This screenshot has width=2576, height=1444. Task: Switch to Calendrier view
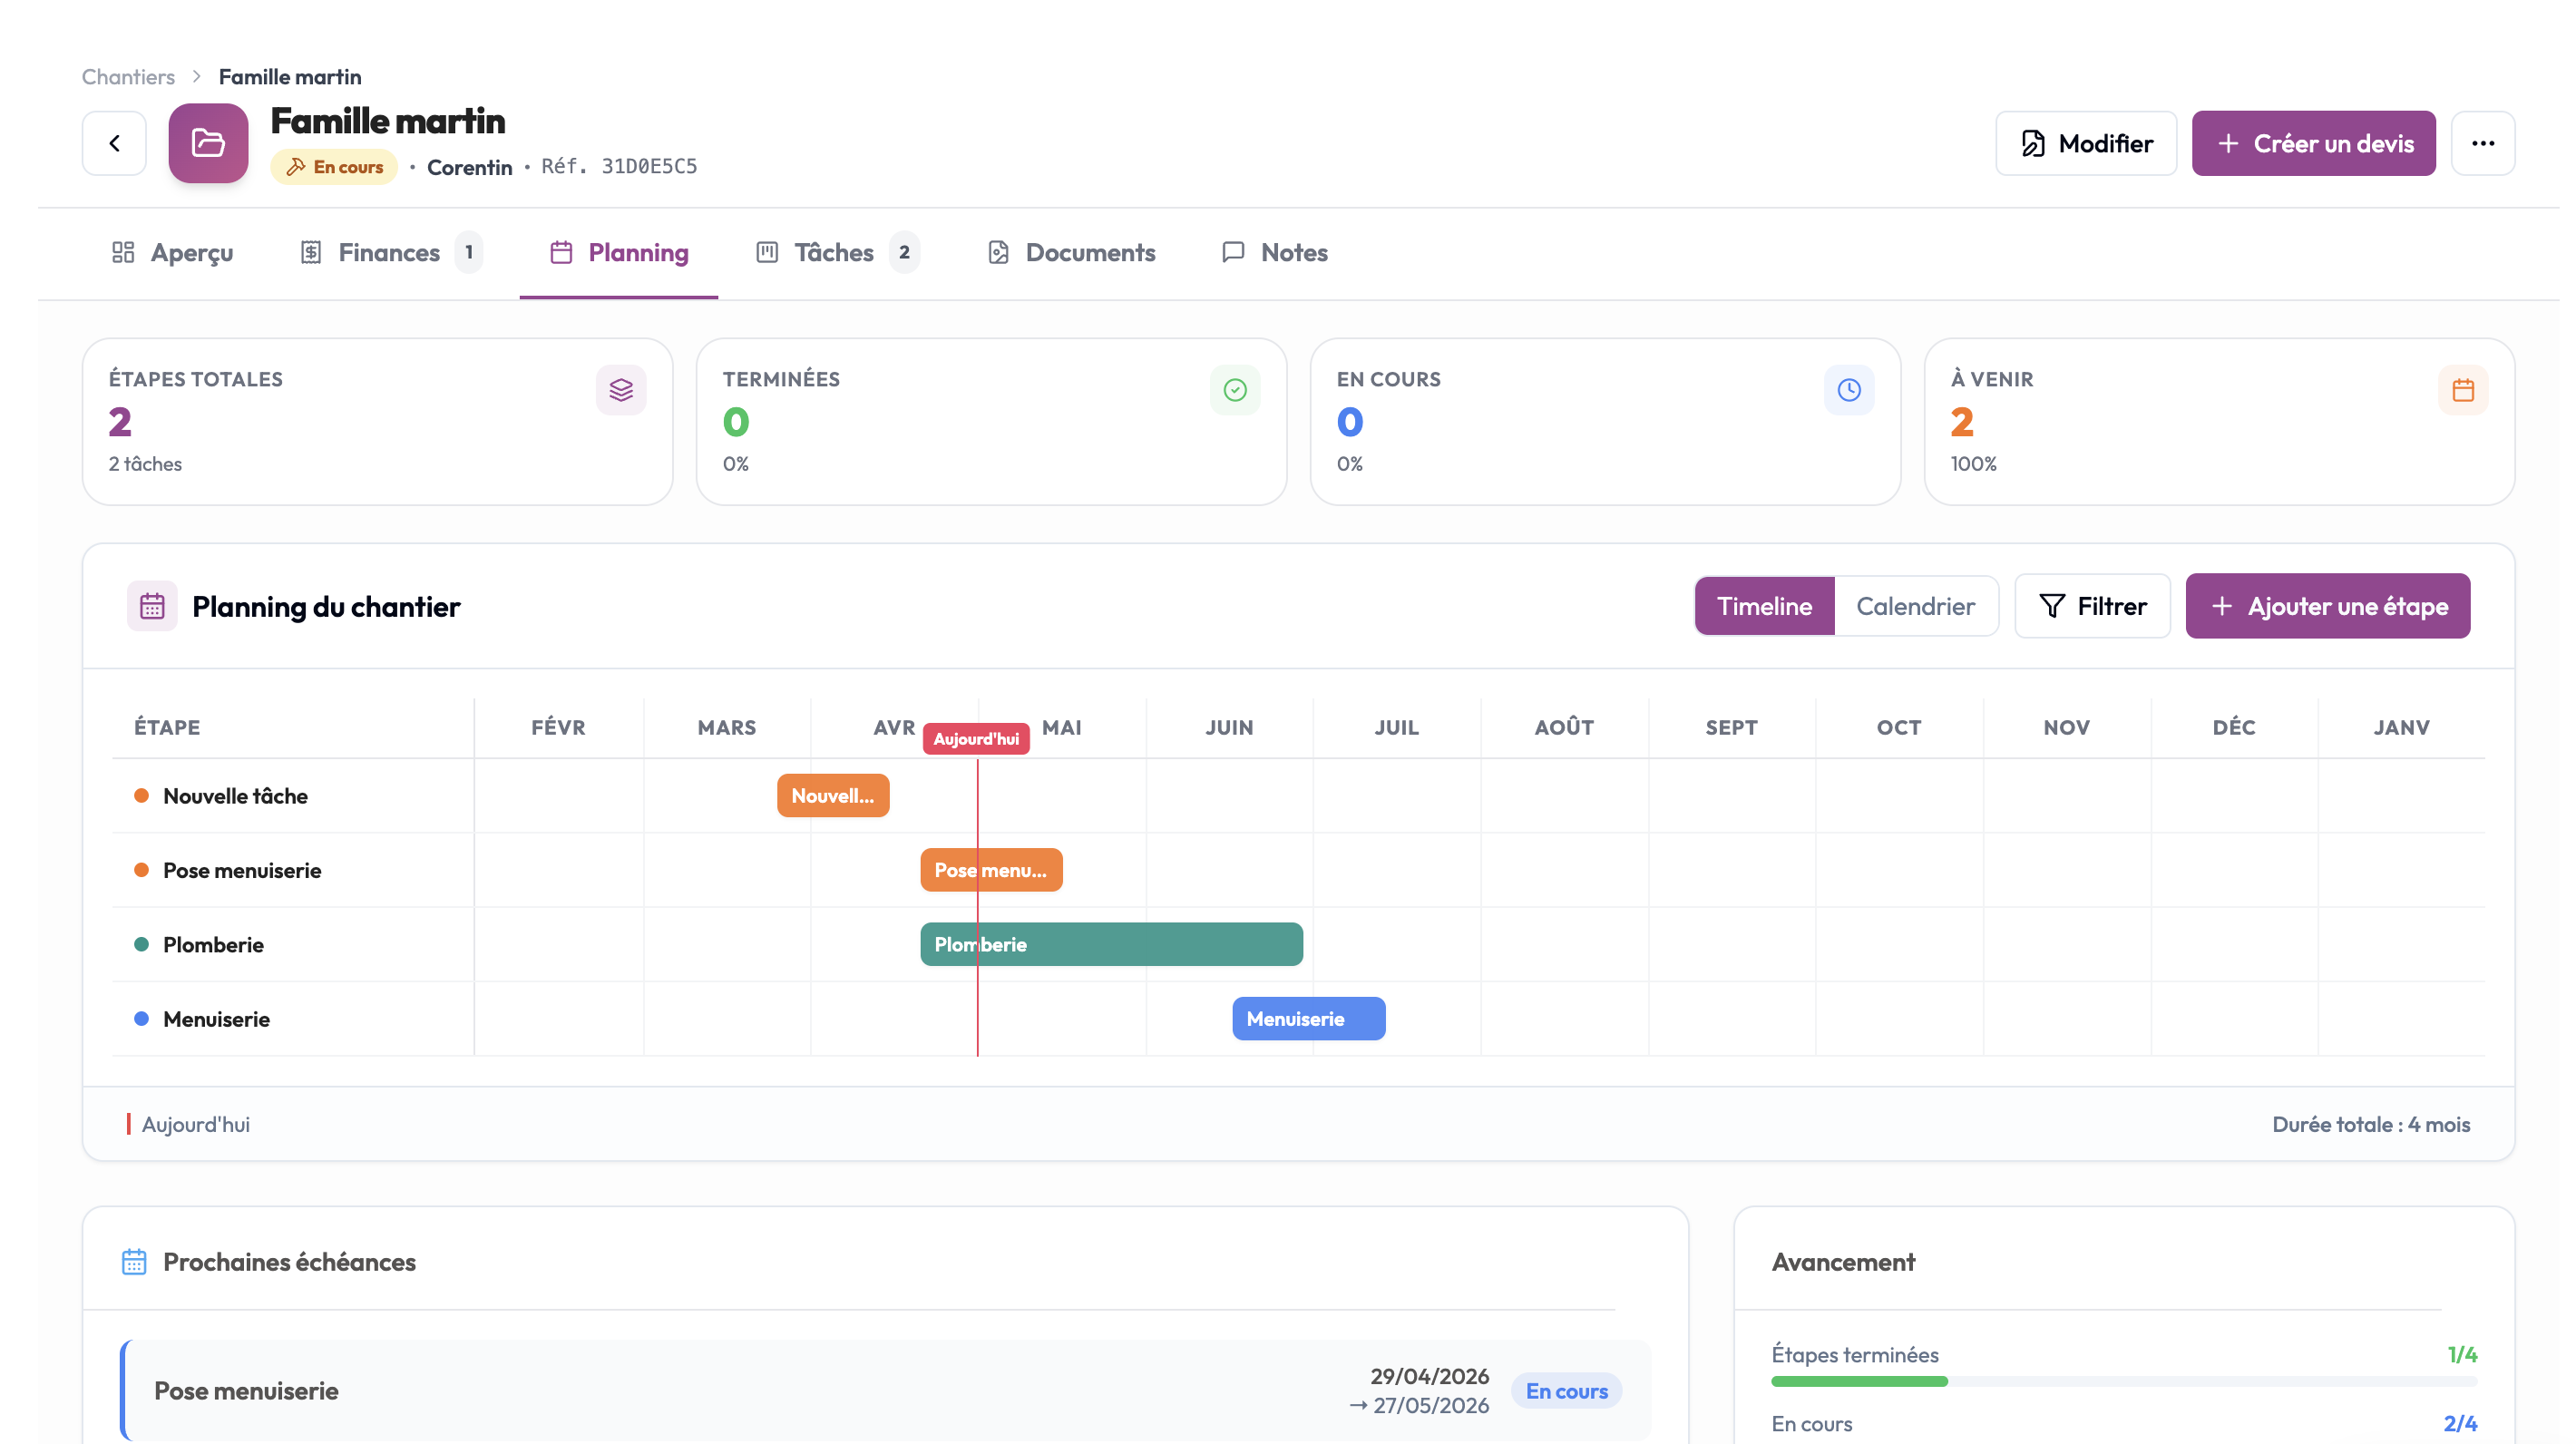(x=1915, y=606)
